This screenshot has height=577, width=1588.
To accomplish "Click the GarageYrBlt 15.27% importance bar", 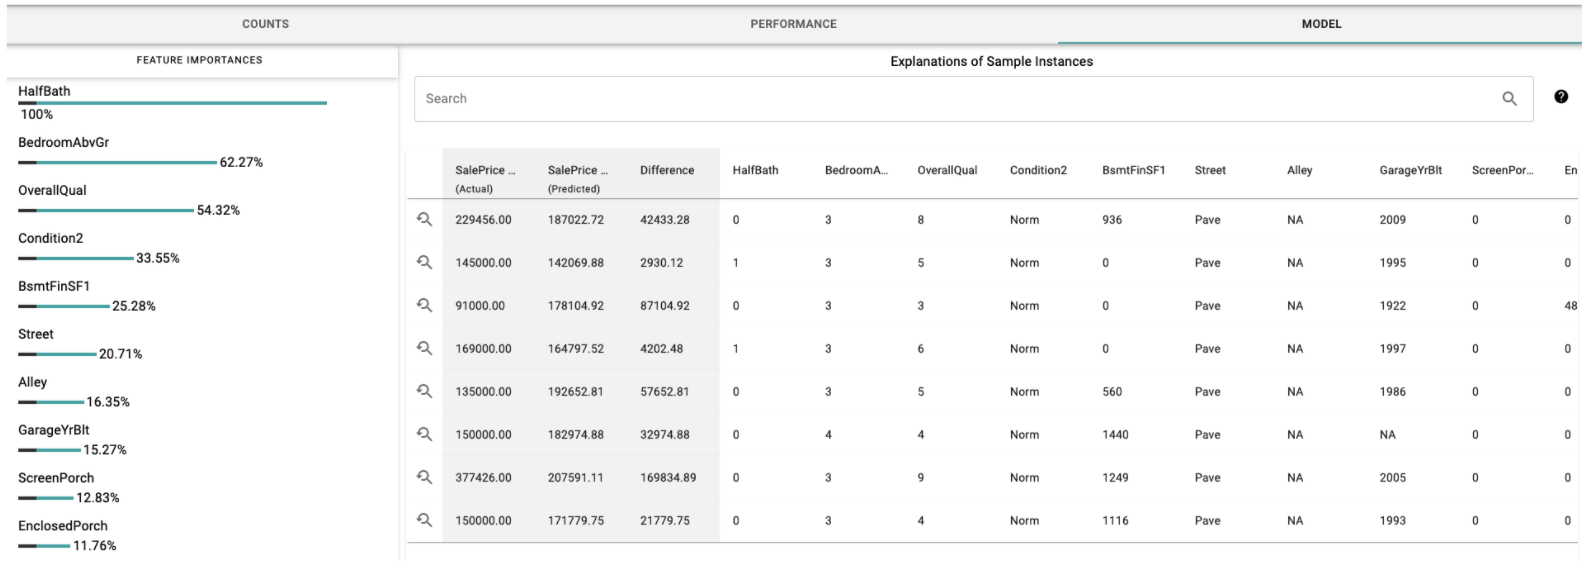I will 50,450.
